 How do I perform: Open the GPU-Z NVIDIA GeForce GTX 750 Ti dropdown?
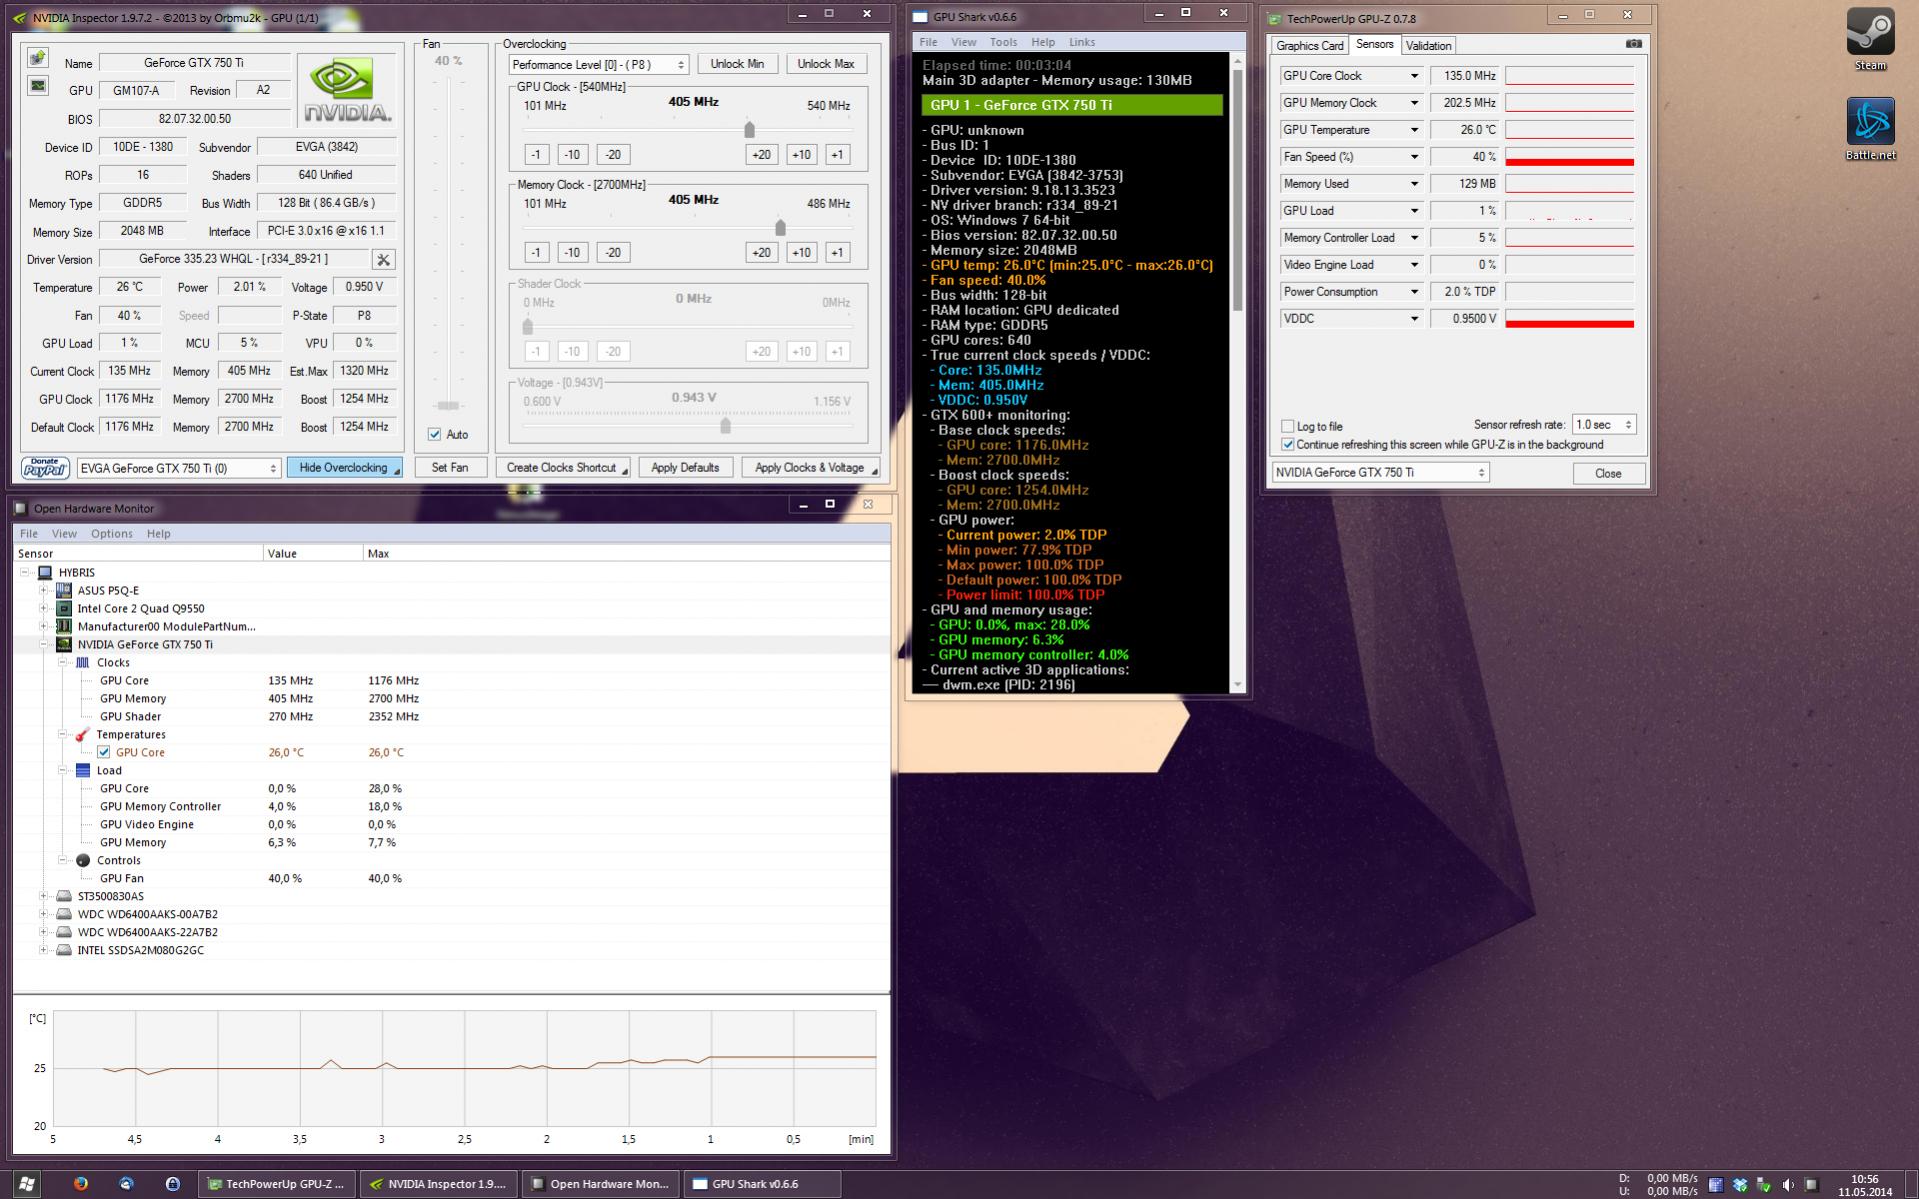pos(1380,473)
